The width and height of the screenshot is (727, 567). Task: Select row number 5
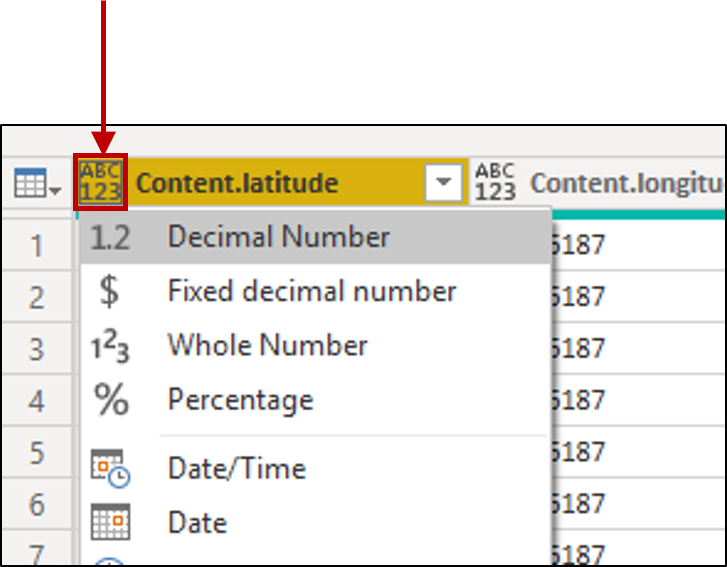pos(37,452)
